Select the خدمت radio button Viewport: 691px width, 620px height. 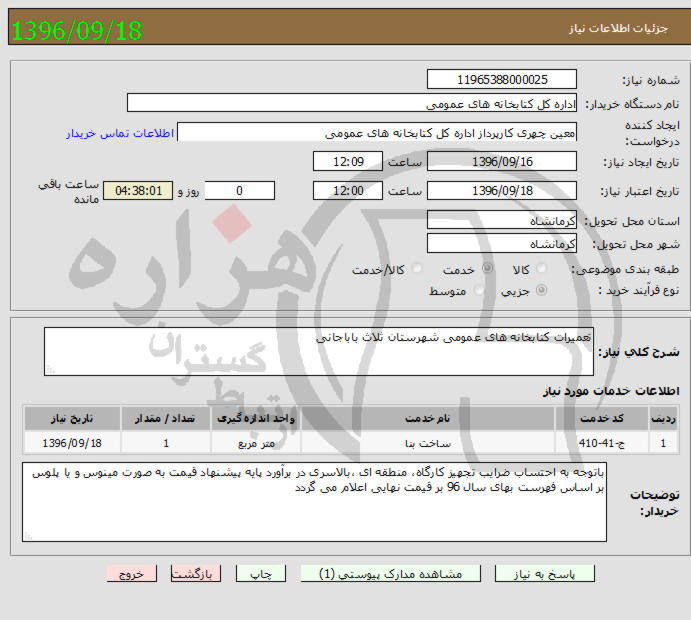point(487,268)
